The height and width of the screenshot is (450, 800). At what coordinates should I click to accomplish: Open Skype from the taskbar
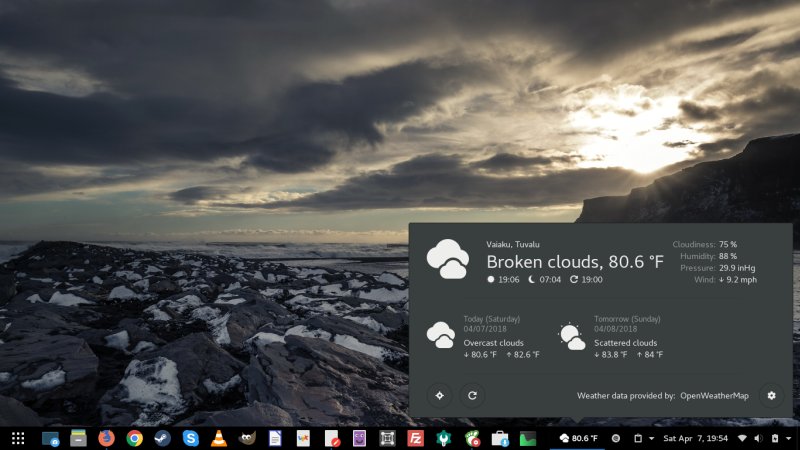tap(191, 438)
